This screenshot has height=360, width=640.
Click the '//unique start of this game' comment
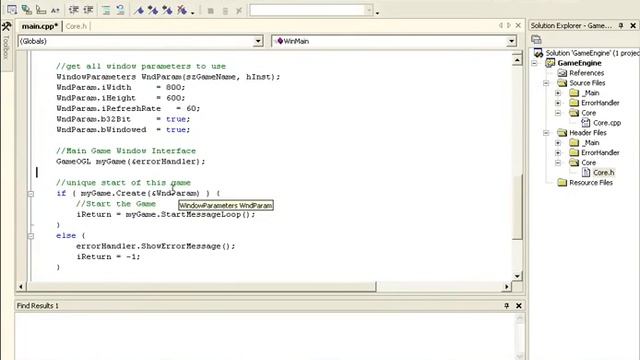click(123, 183)
